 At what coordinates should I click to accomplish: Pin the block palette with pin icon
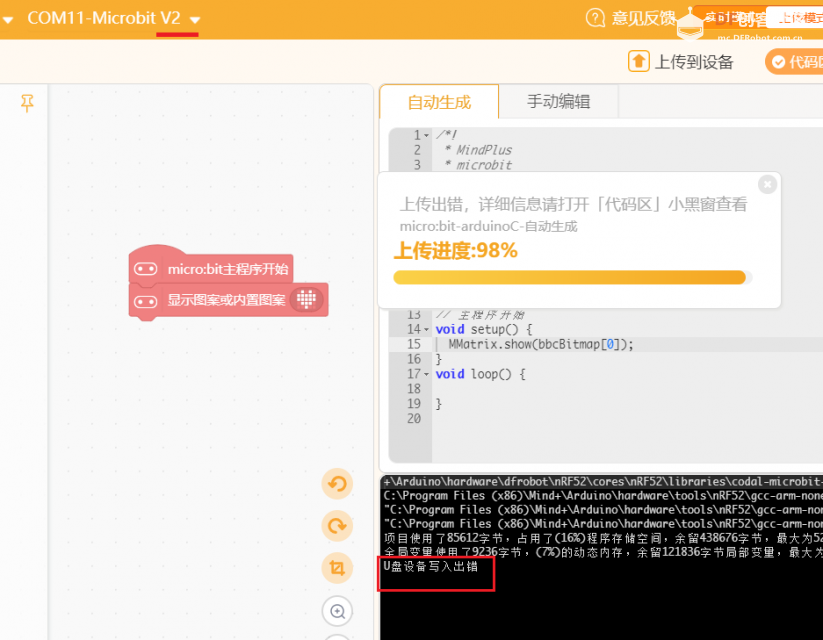tap(27, 103)
